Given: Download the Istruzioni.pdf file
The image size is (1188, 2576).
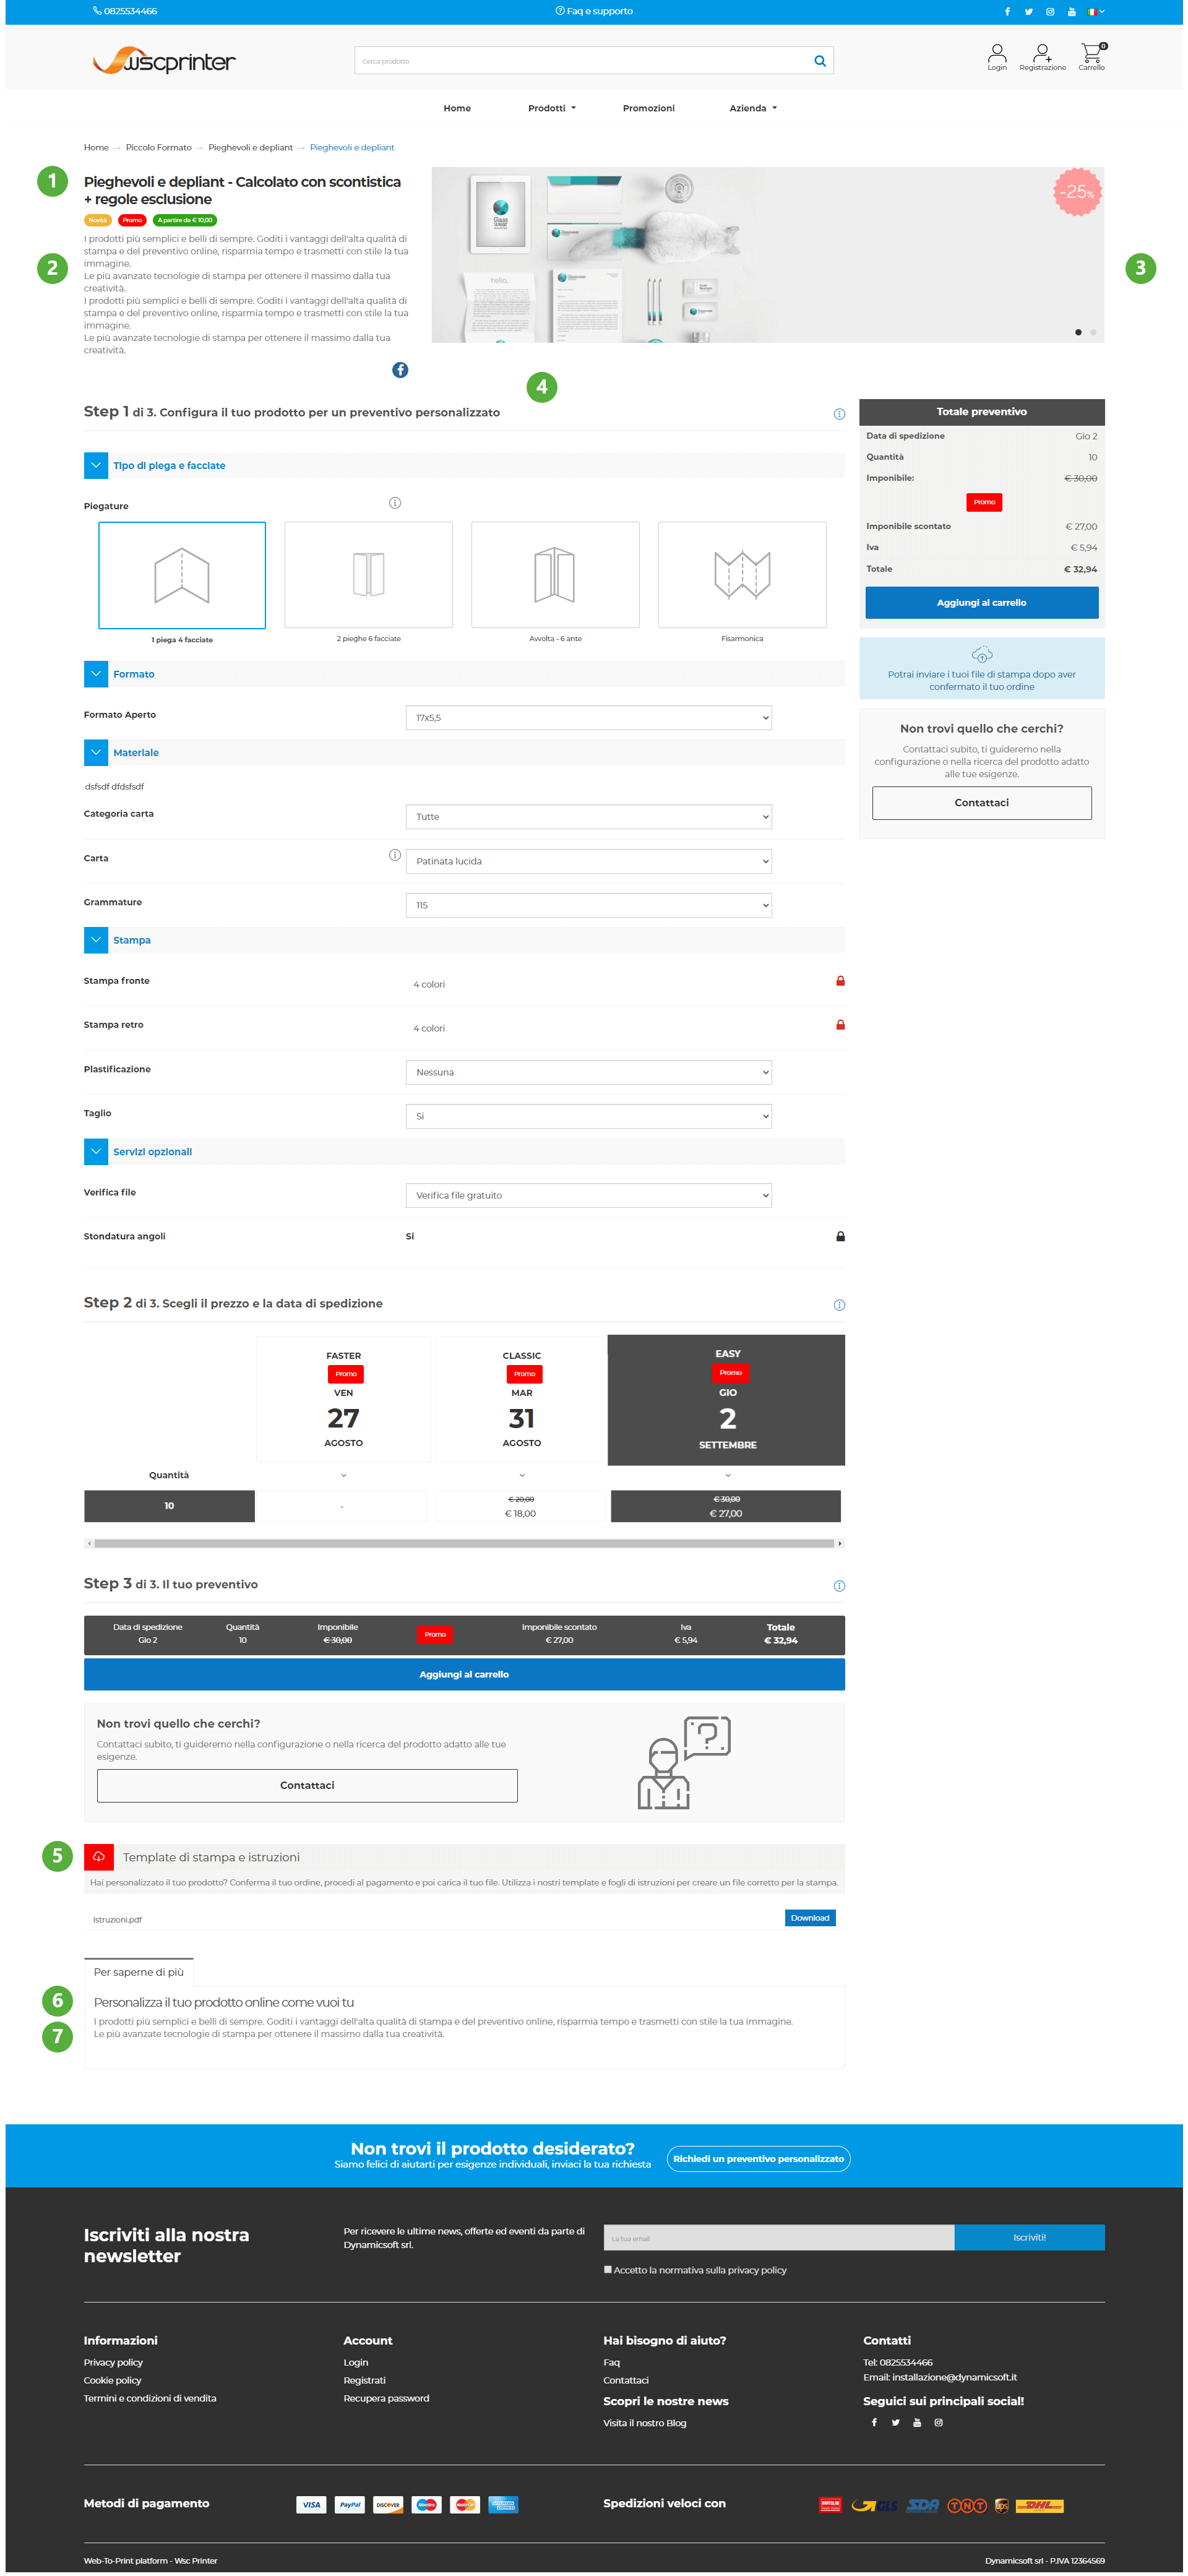Looking at the screenshot, I should (809, 1918).
